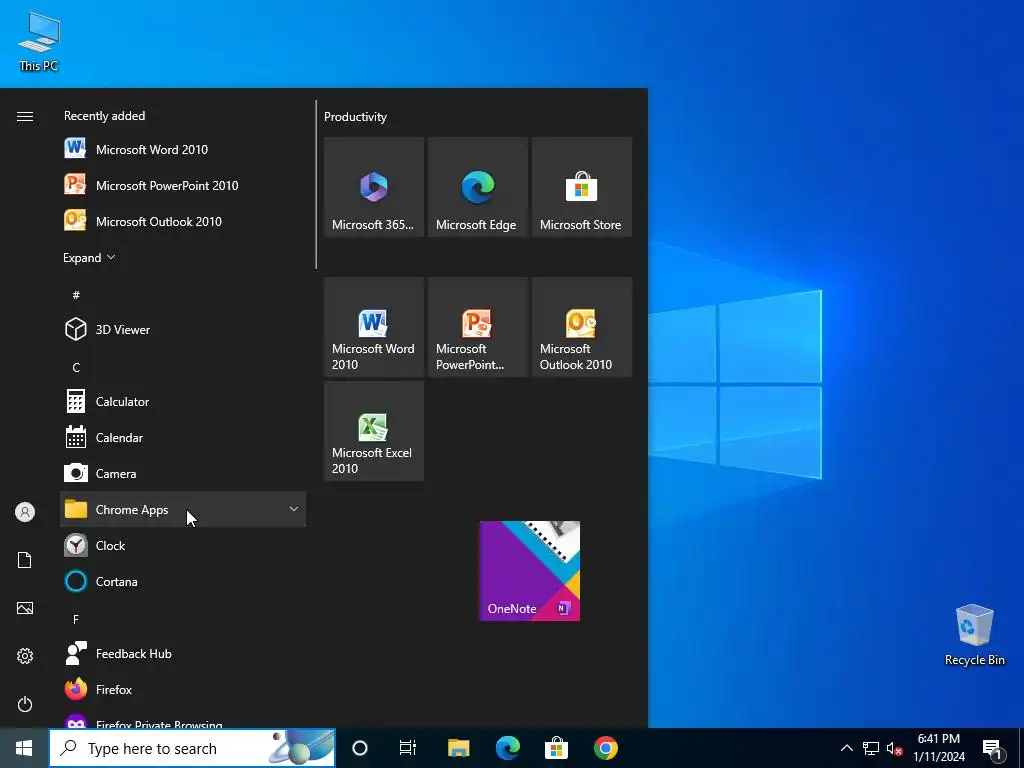
Task: Open the Clock app
Action: [x=183, y=545]
